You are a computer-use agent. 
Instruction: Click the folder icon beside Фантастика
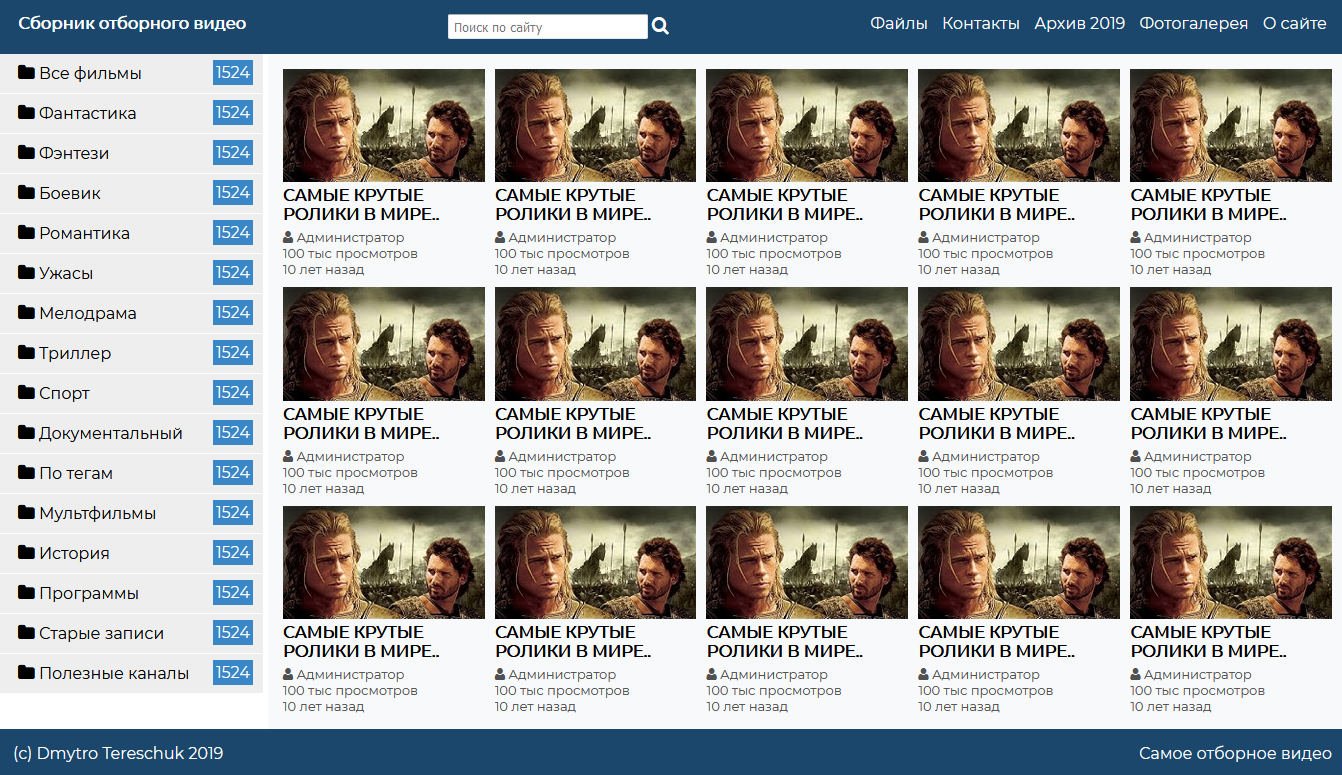(x=26, y=112)
